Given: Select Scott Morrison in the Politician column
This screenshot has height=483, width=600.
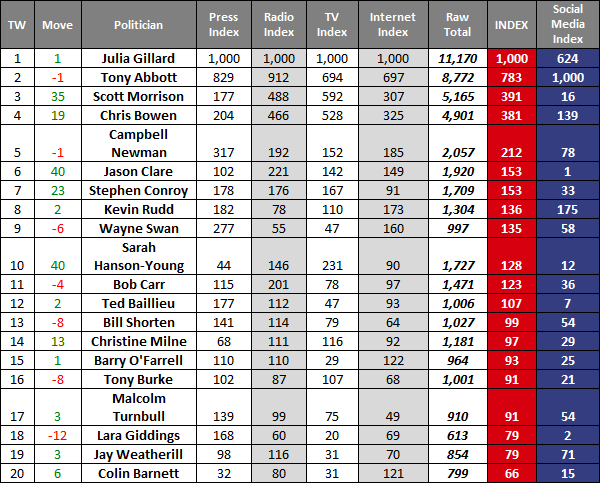Looking at the screenshot, I should pos(138,97).
